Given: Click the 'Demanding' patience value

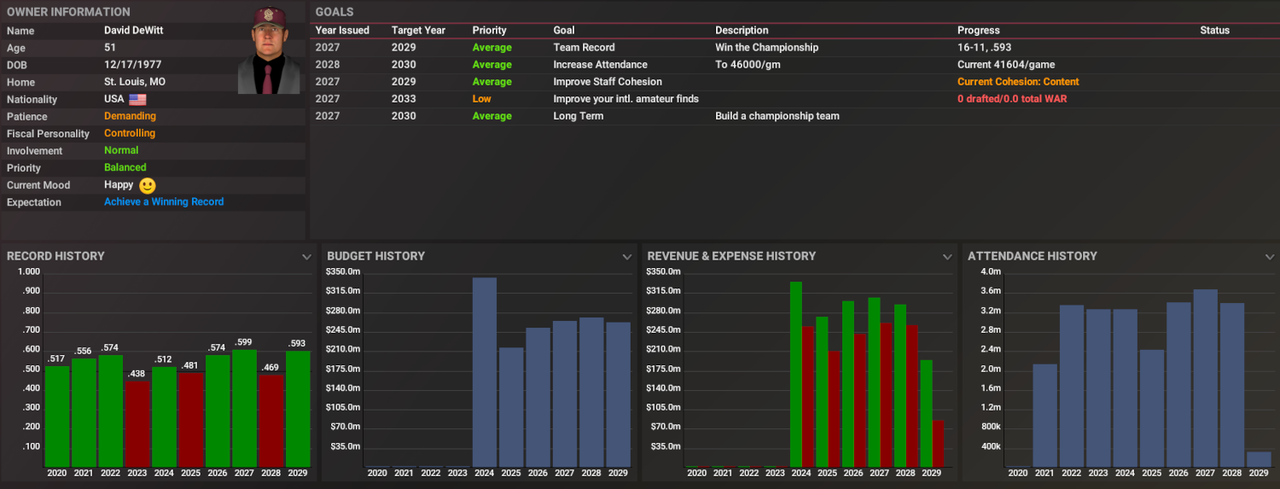Looking at the screenshot, I should (x=130, y=116).
